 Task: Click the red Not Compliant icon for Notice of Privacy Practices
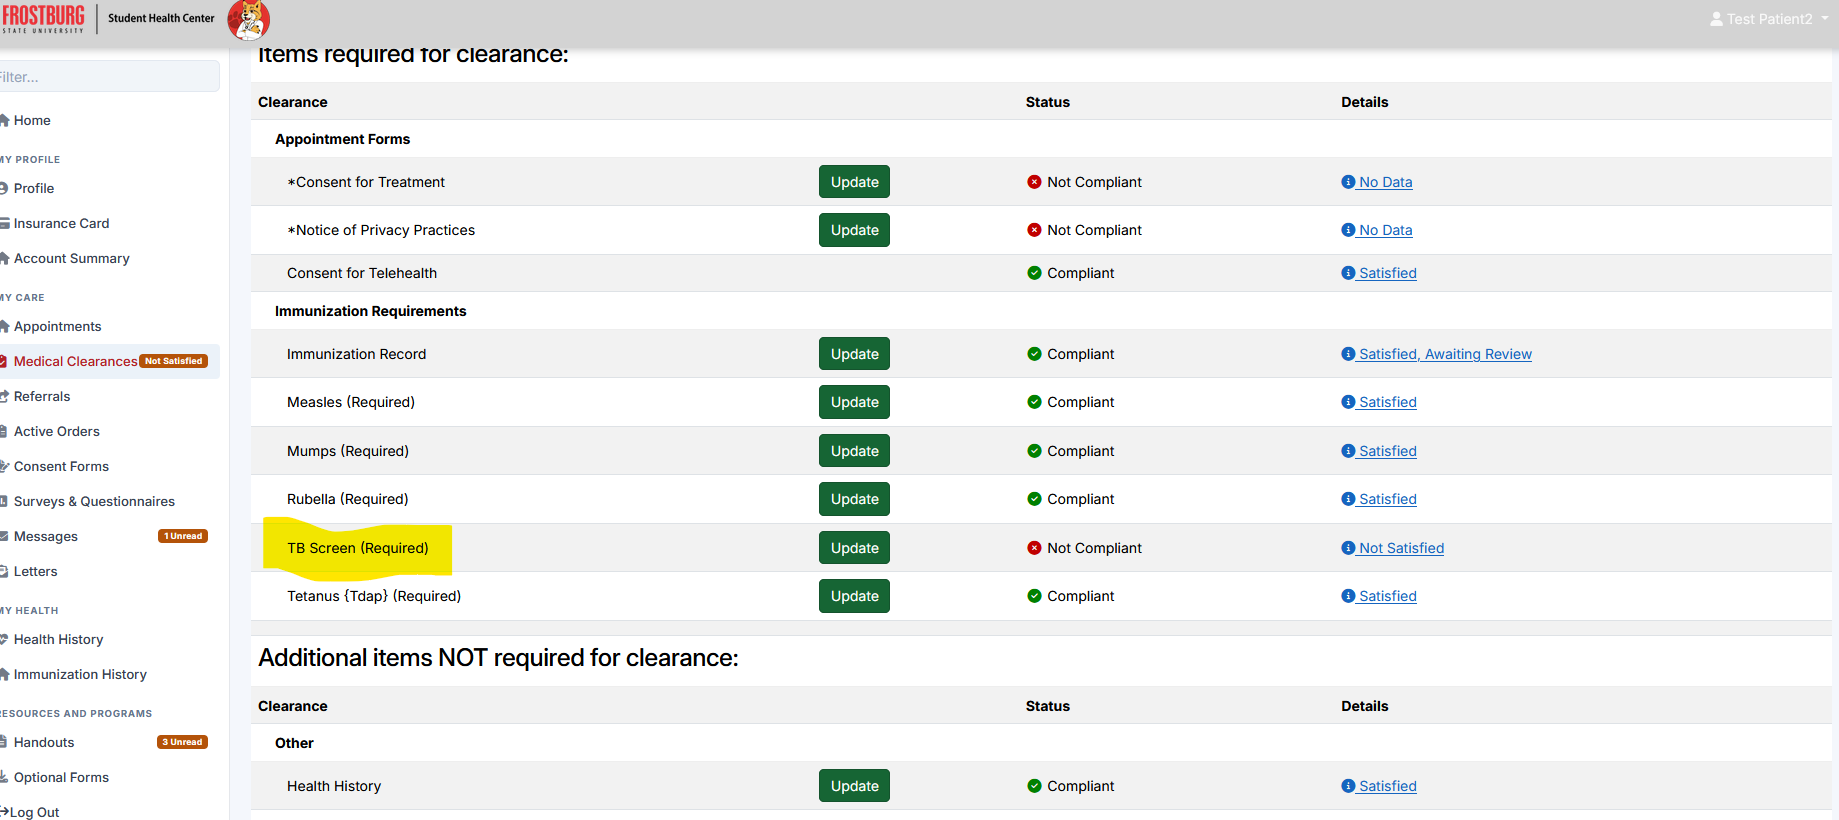click(x=1034, y=230)
